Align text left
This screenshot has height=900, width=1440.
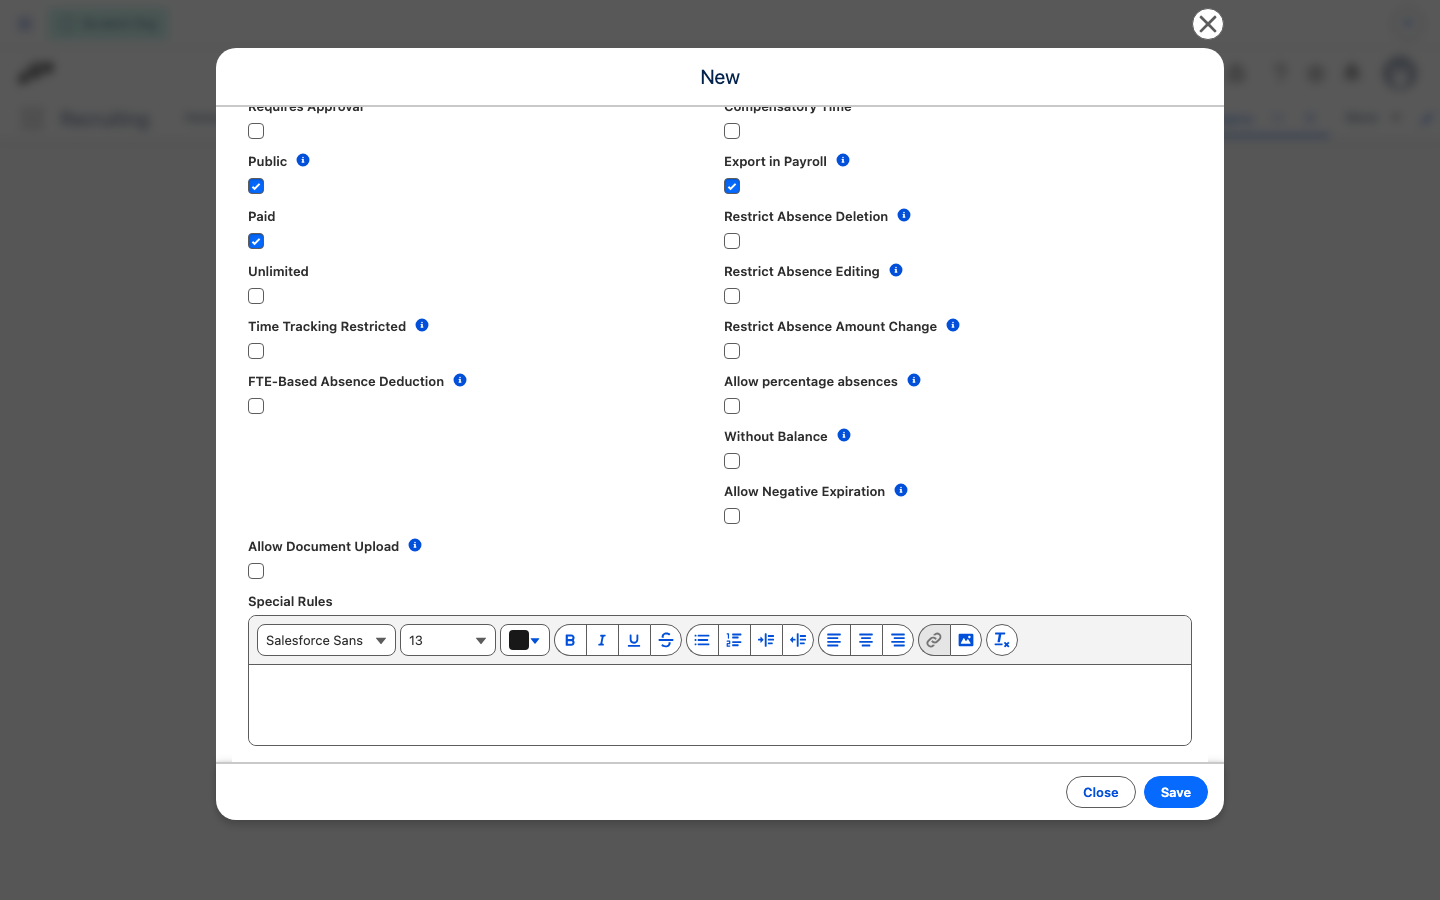(834, 640)
